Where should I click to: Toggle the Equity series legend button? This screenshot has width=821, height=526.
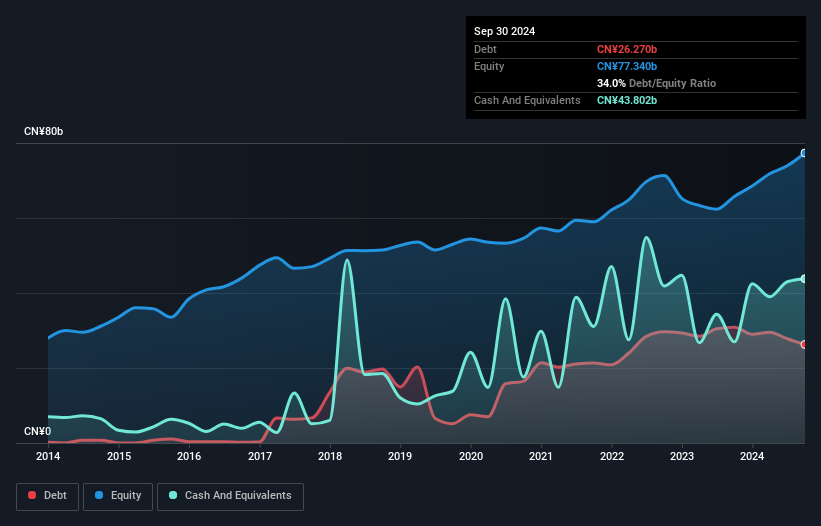pyautogui.click(x=118, y=496)
